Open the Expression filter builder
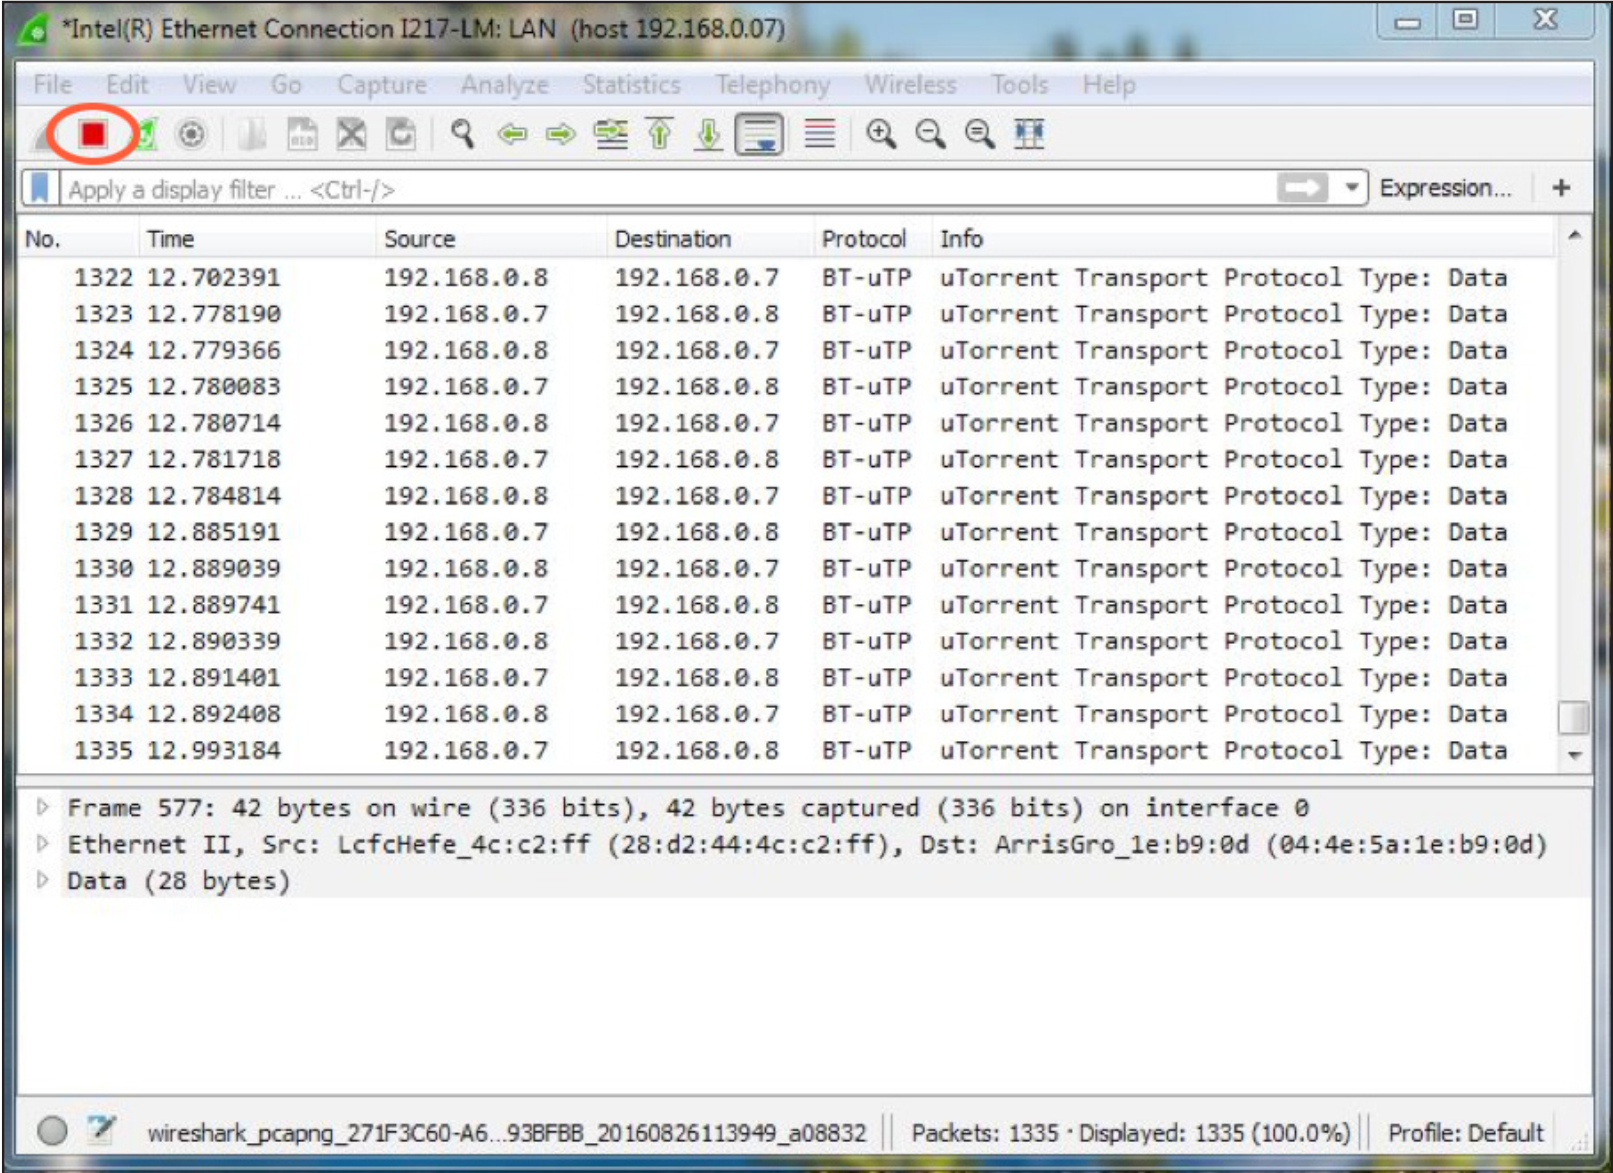1613x1173 pixels. [x=1446, y=187]
